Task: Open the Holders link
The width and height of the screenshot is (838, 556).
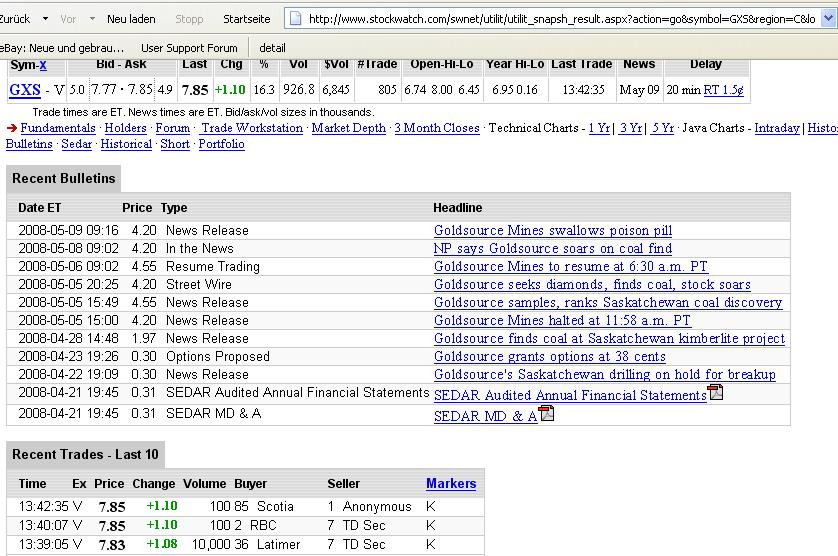Action: [x=125, y=128]
